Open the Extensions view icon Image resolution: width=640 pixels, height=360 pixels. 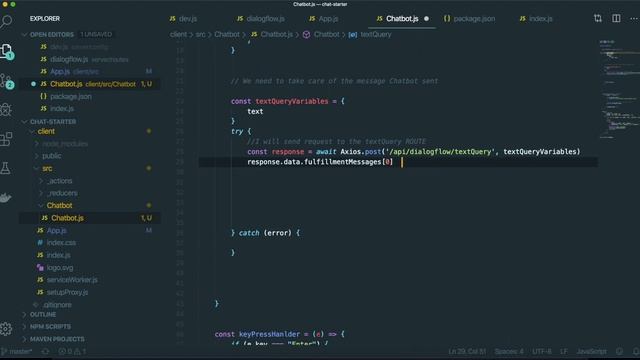pyautogui.click(x=6, y=139)
